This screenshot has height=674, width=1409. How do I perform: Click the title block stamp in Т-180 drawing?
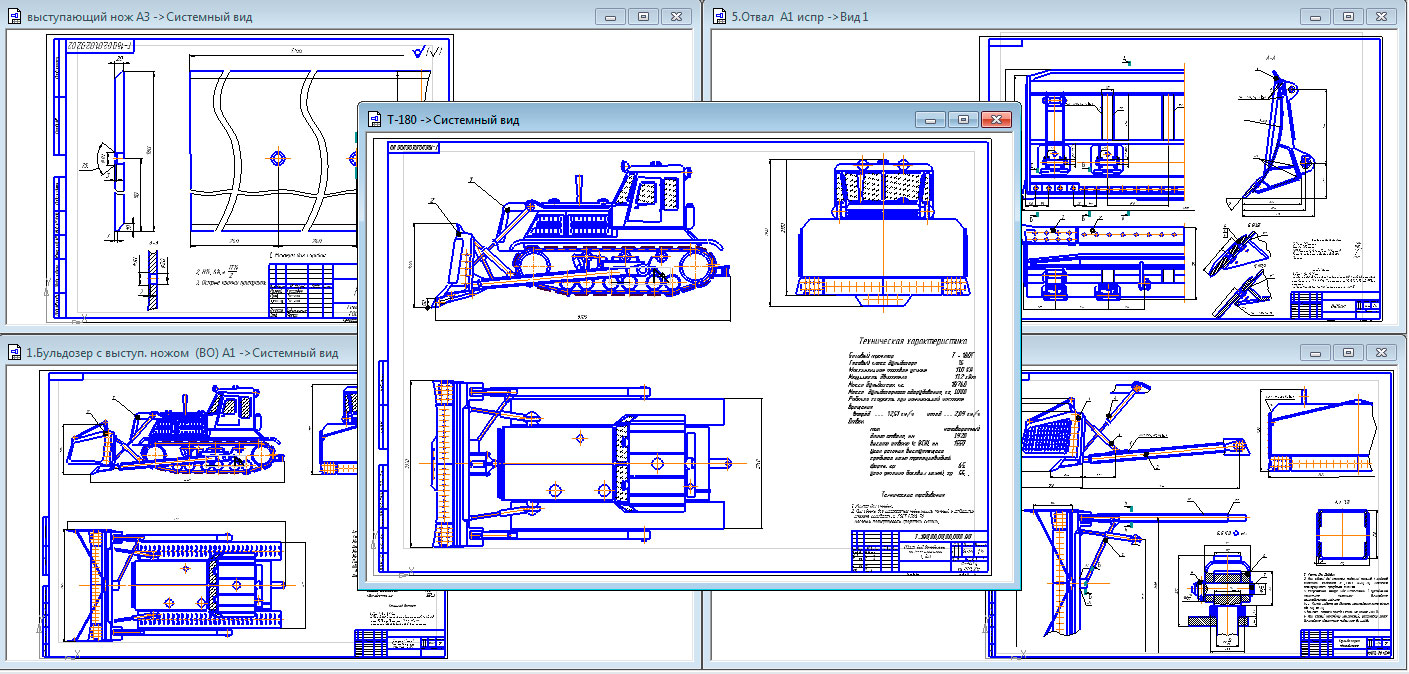tap(918, 551)
